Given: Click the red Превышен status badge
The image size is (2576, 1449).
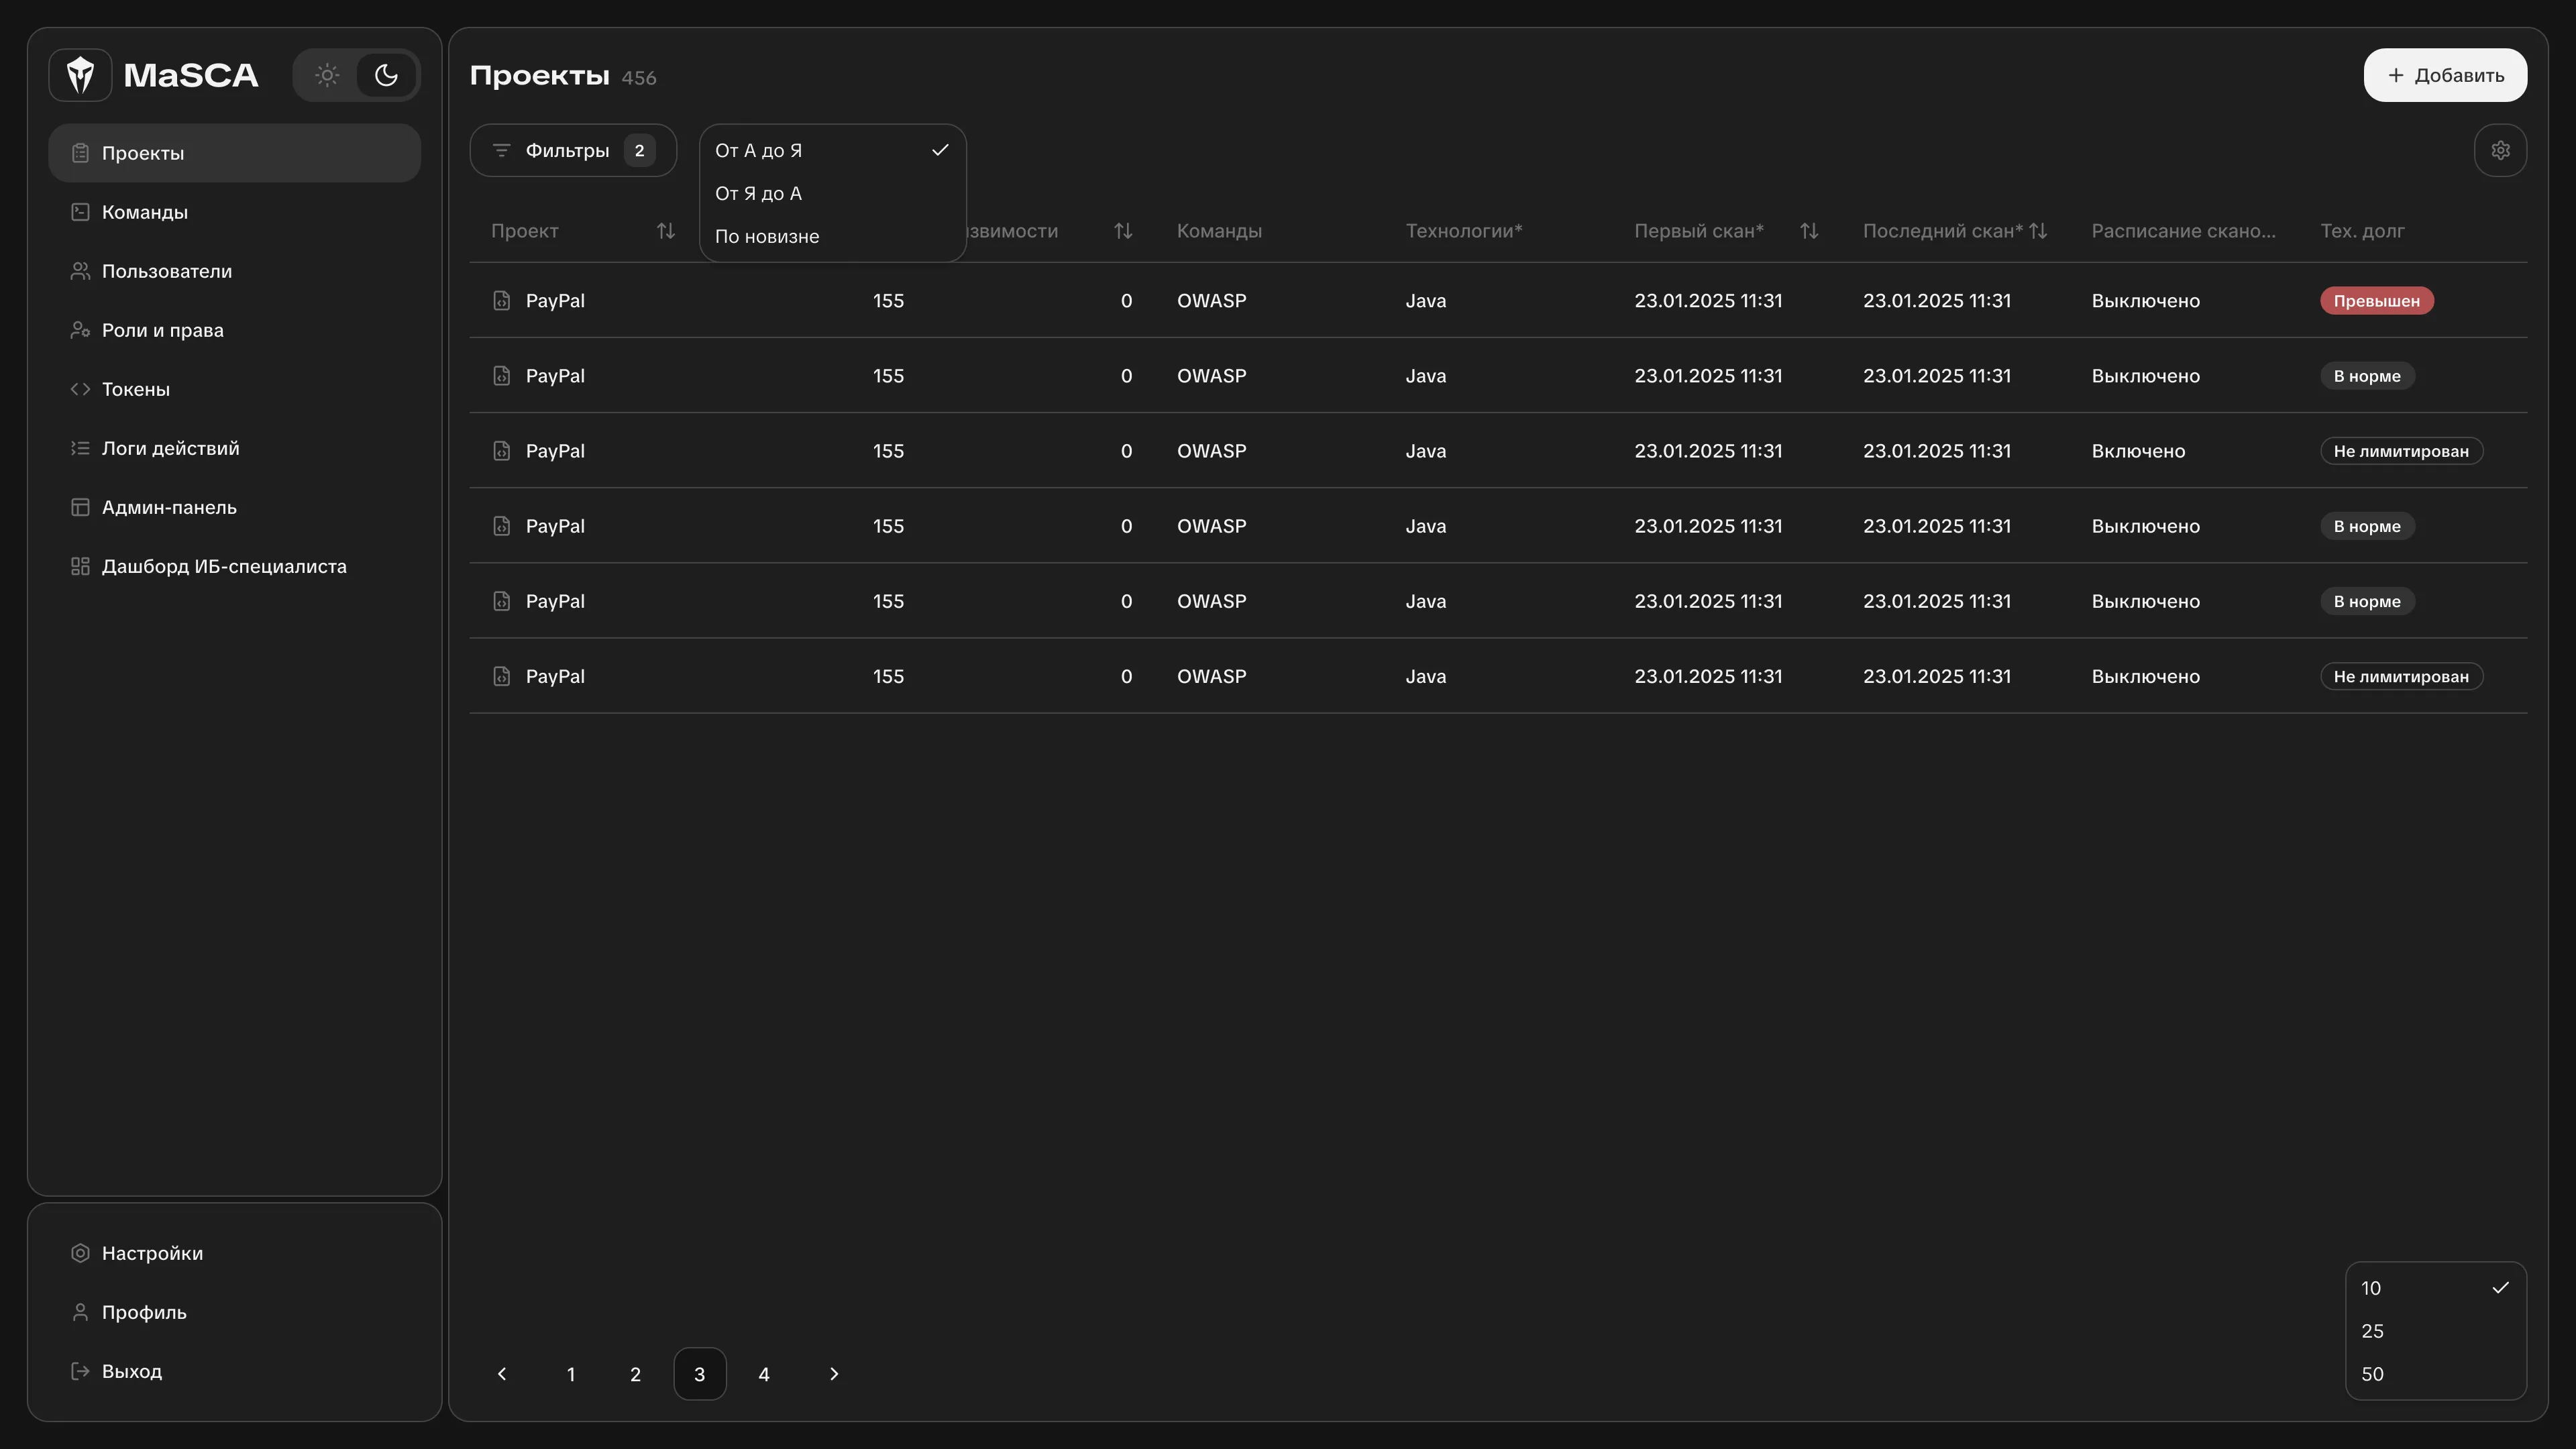Looking at the screenshot, I should pyautogui.click(x=2376, y=301).
